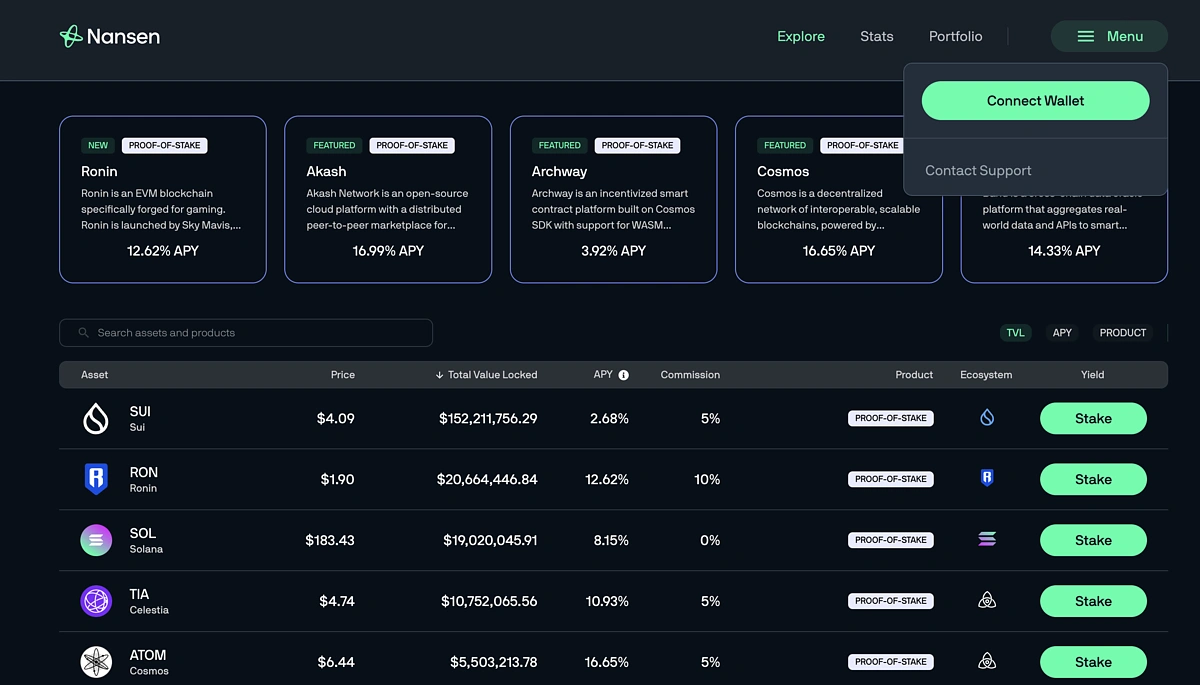1200x685 pixels.
Task: Open the Menu dropdown
Action: (1109, 36)
